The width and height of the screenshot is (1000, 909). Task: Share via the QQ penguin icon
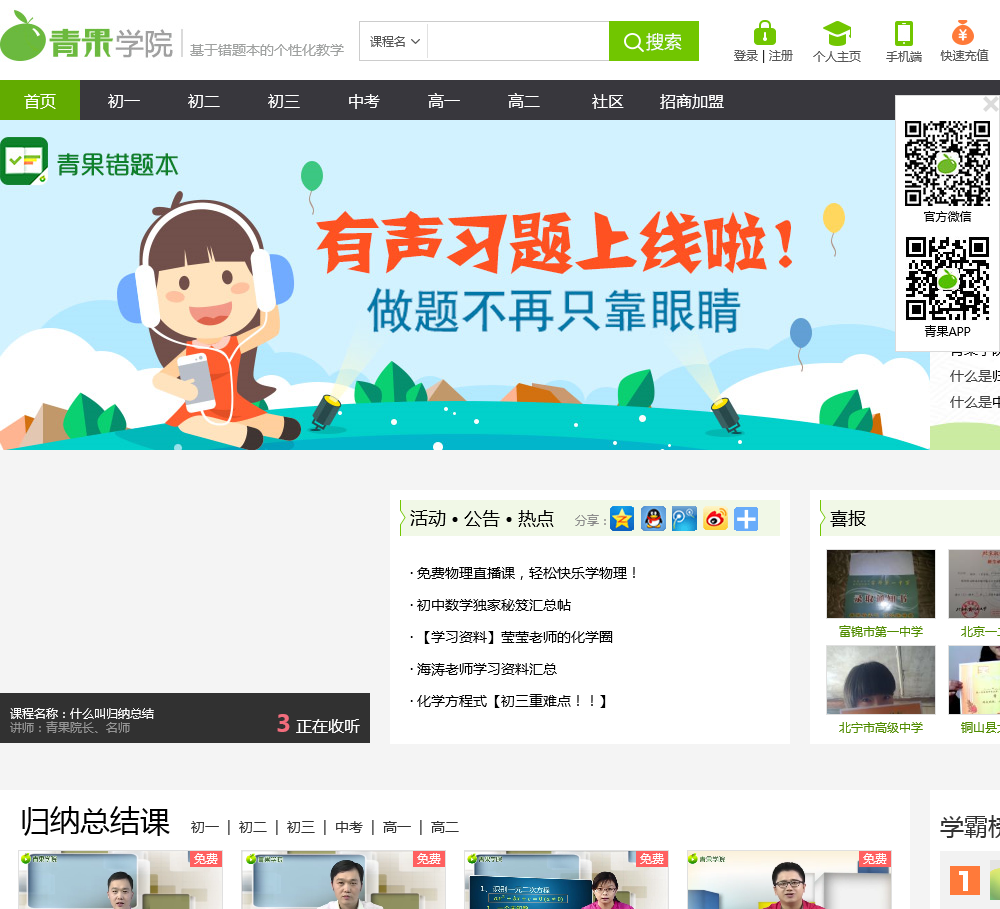[653, 519]
